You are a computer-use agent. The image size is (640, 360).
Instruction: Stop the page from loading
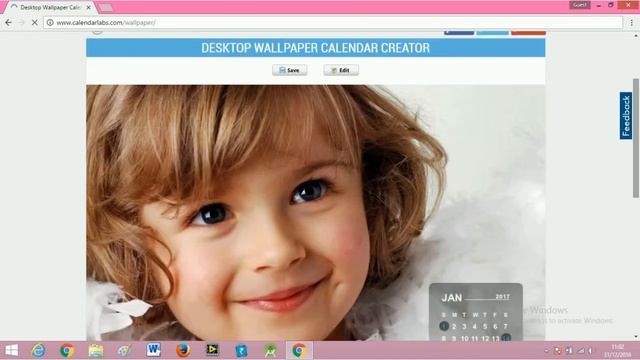(x=35, y=23)
